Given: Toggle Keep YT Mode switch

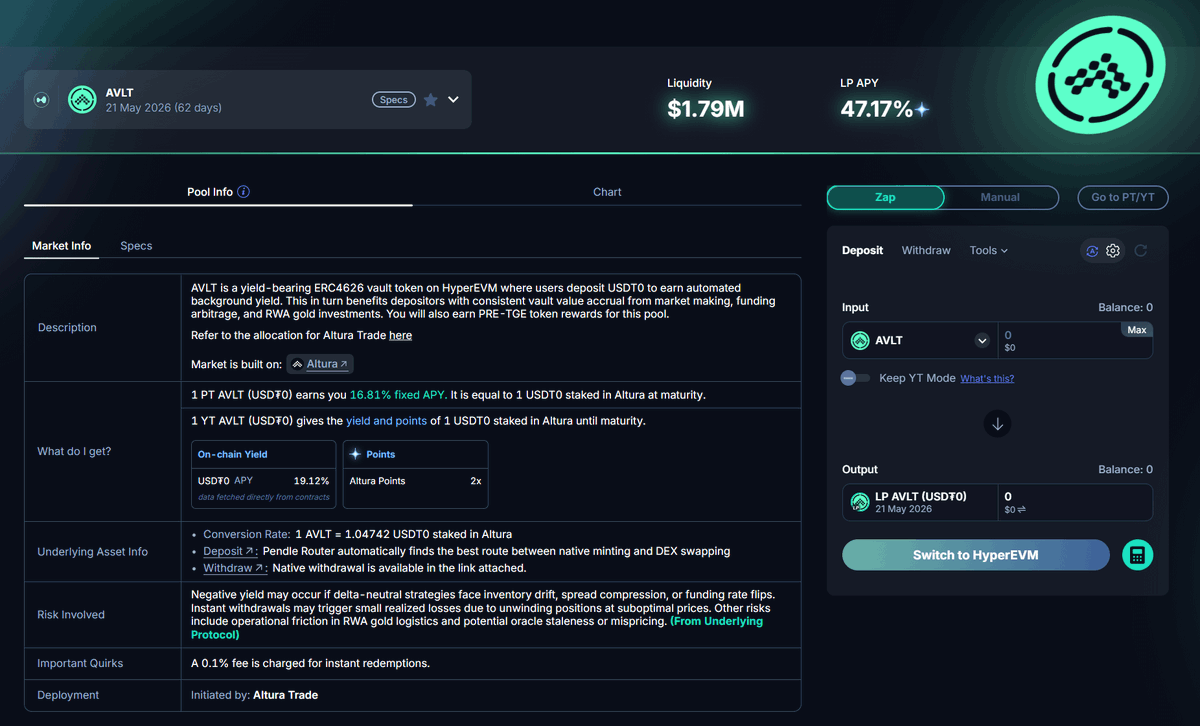Looking at the screenshot, I should (x=855, y=378).
